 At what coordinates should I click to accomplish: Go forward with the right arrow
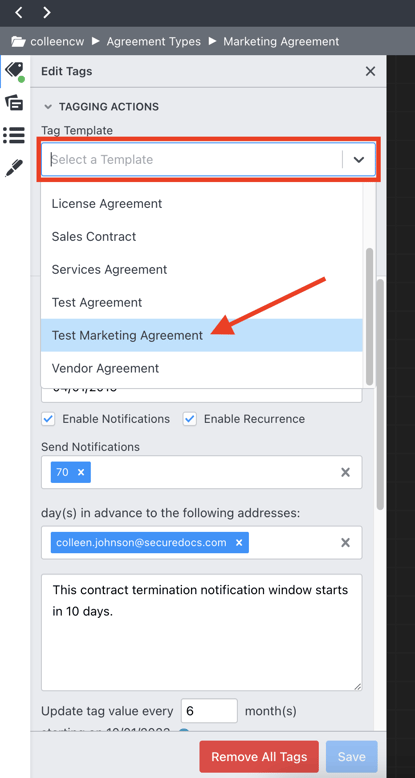pos(47,12)
